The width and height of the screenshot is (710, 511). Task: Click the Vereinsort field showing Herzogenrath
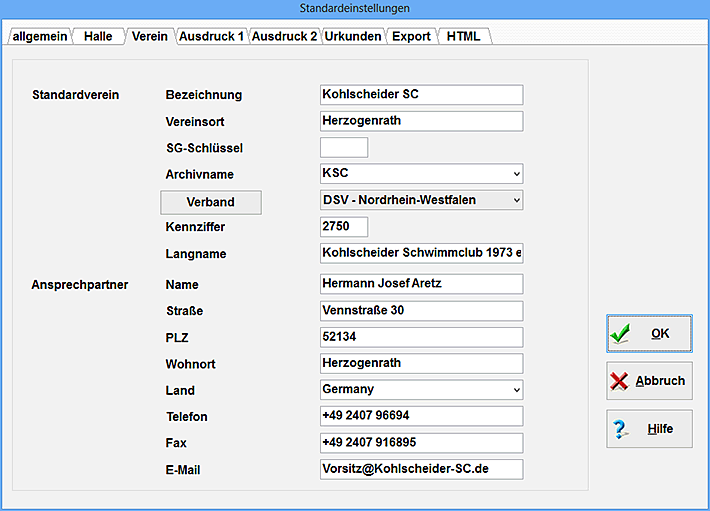coord(421,121)
